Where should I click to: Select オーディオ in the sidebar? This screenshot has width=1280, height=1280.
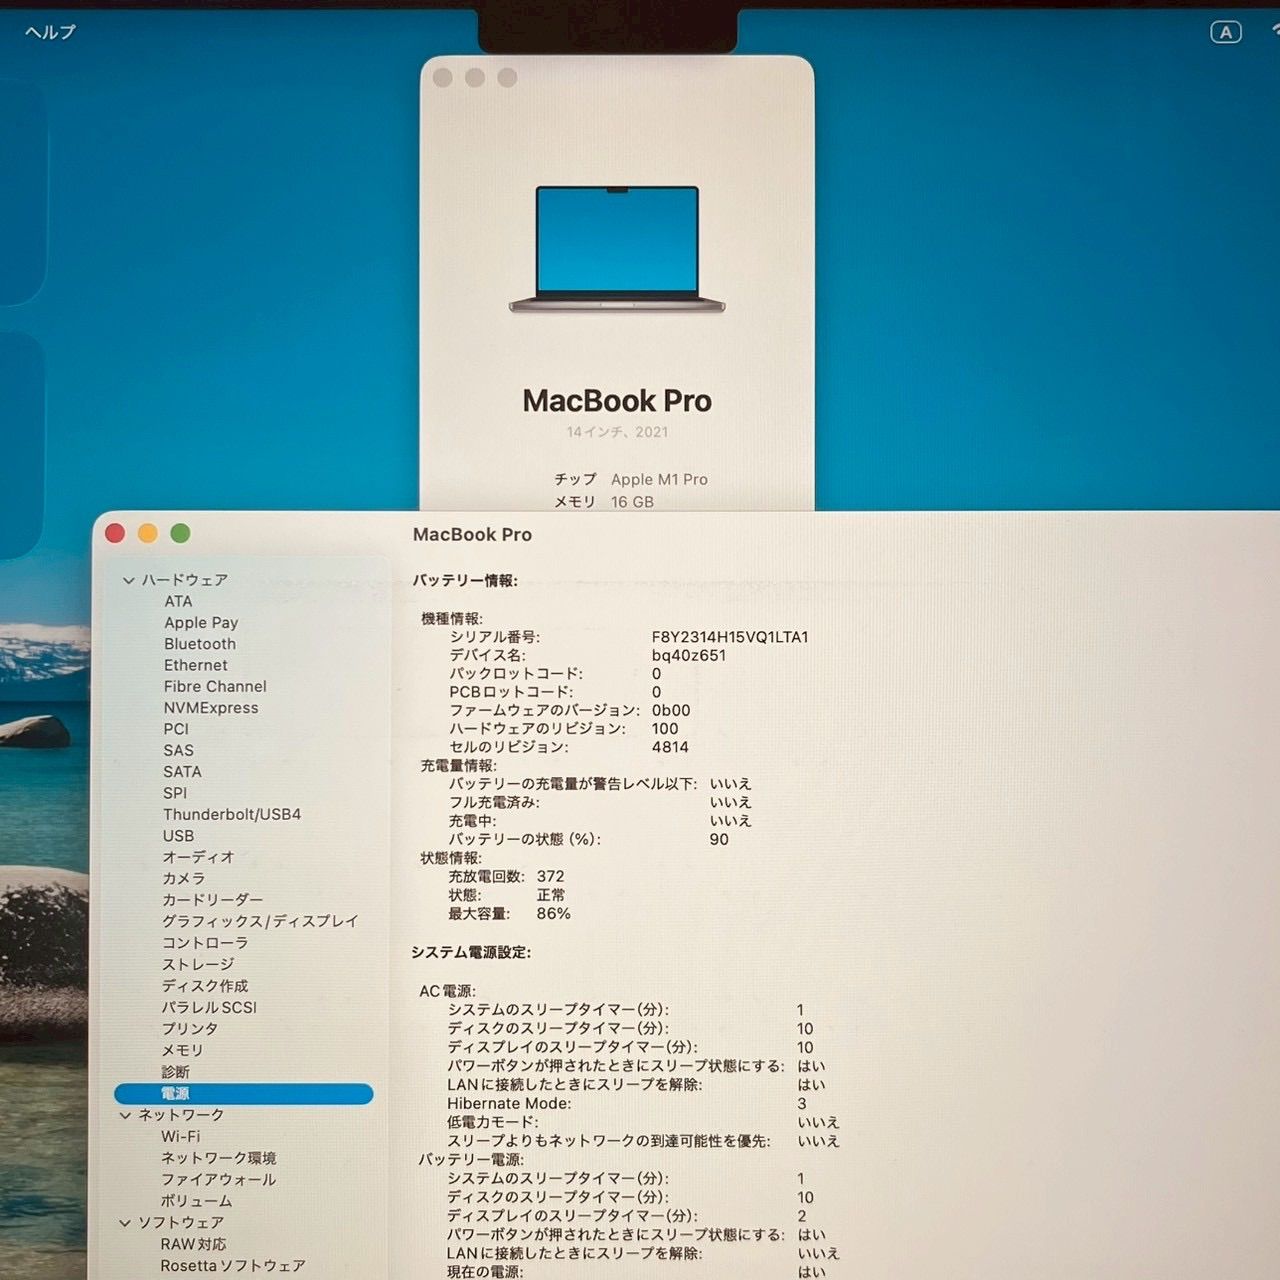click(199, 857)
